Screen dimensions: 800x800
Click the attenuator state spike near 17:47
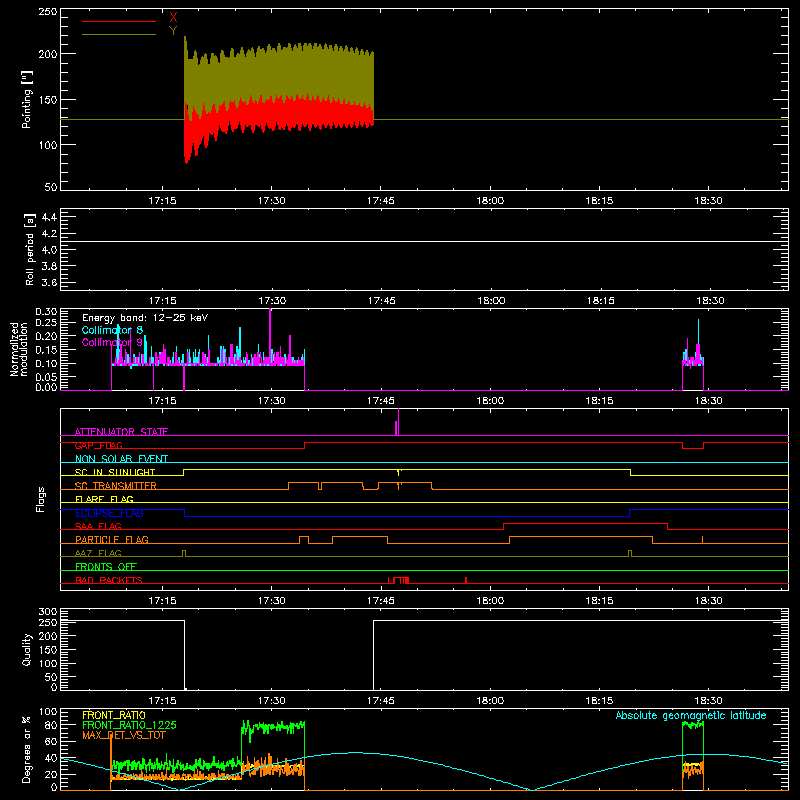[x=398, y=422]
